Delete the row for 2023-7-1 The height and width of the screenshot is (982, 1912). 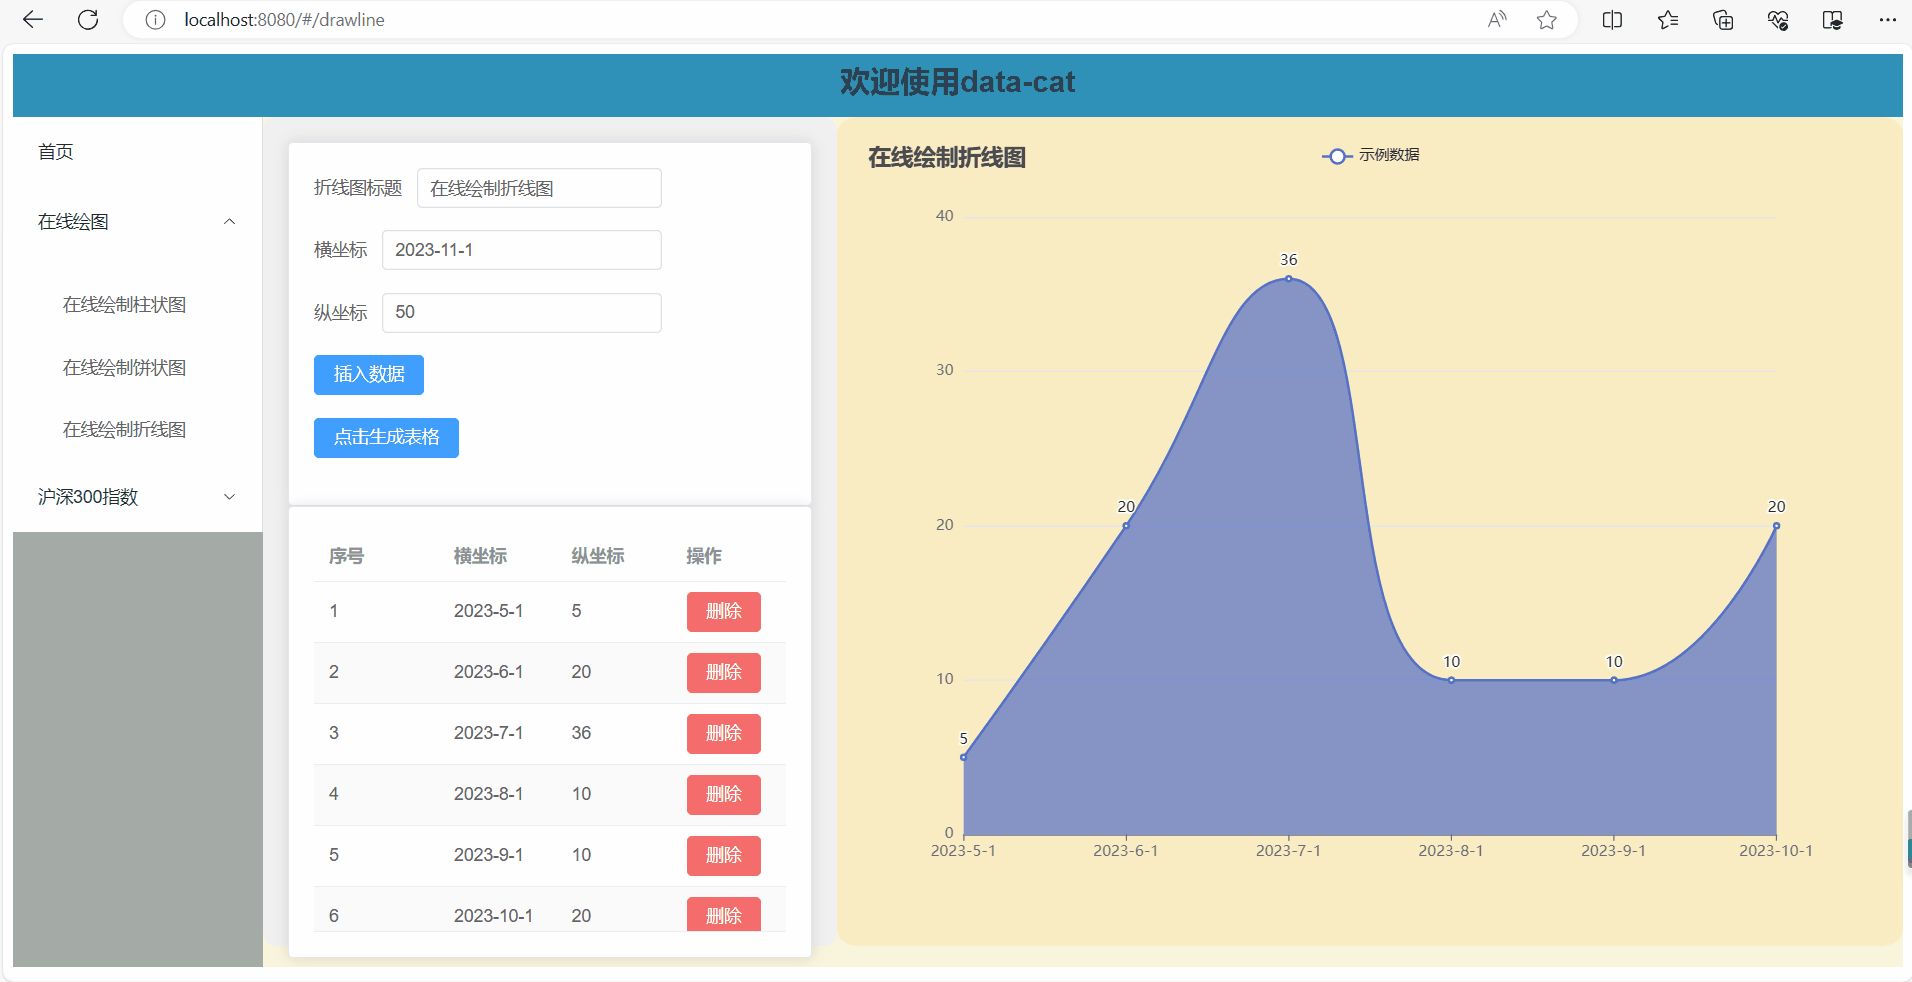click(723, 733)
